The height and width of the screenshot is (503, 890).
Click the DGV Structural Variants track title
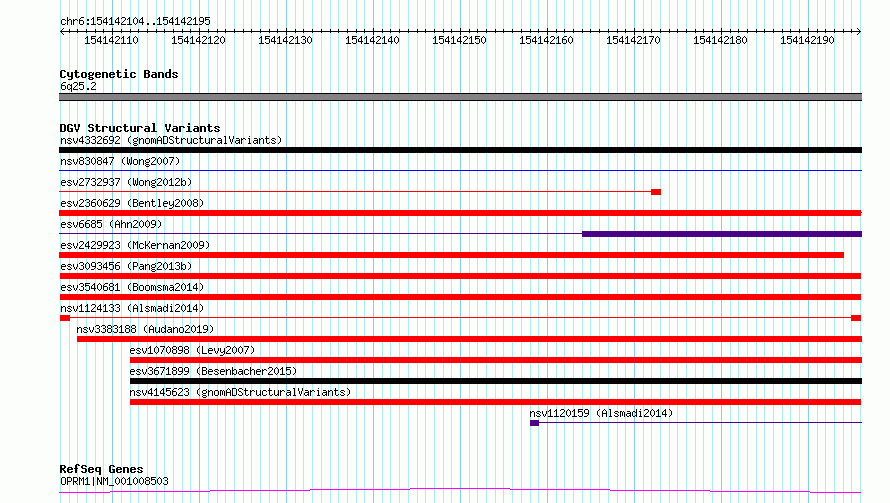pos(140,128)
